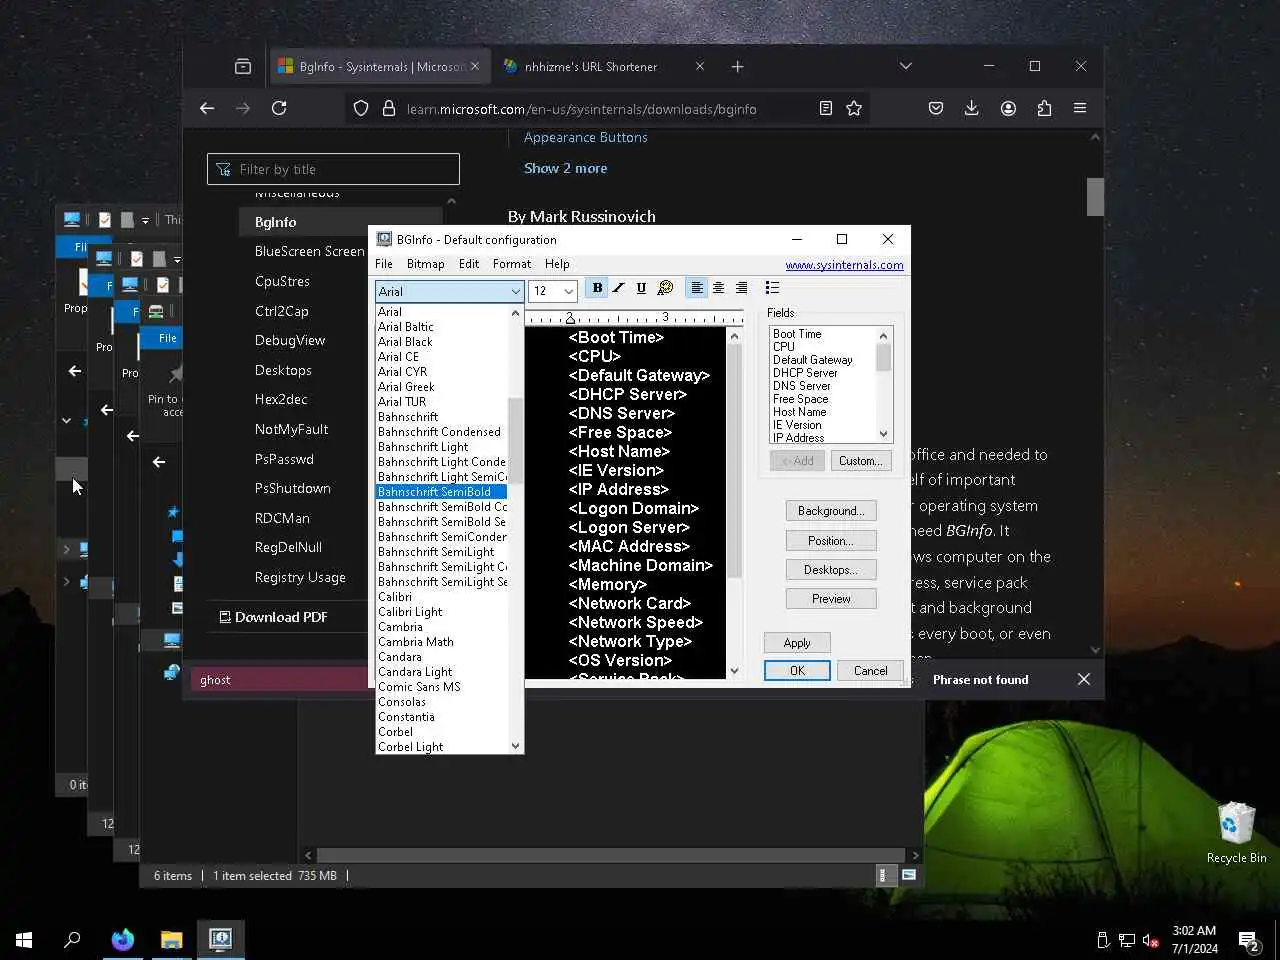Click the browser address bar URL

581,109
